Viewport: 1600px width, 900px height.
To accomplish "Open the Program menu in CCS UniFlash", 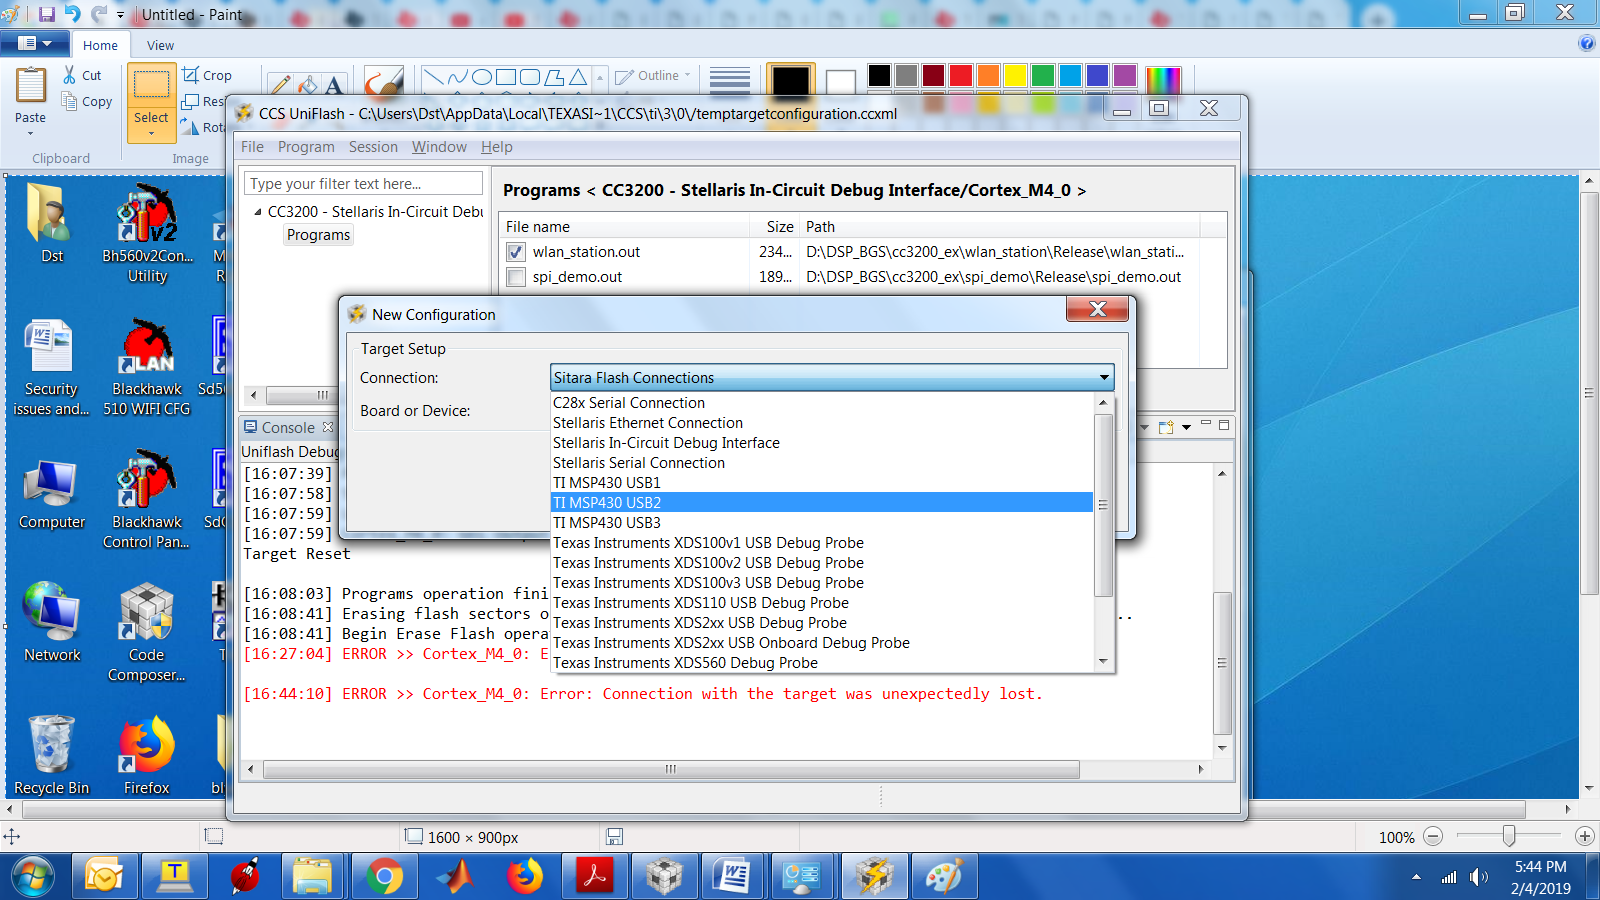I will click(306, 147).
